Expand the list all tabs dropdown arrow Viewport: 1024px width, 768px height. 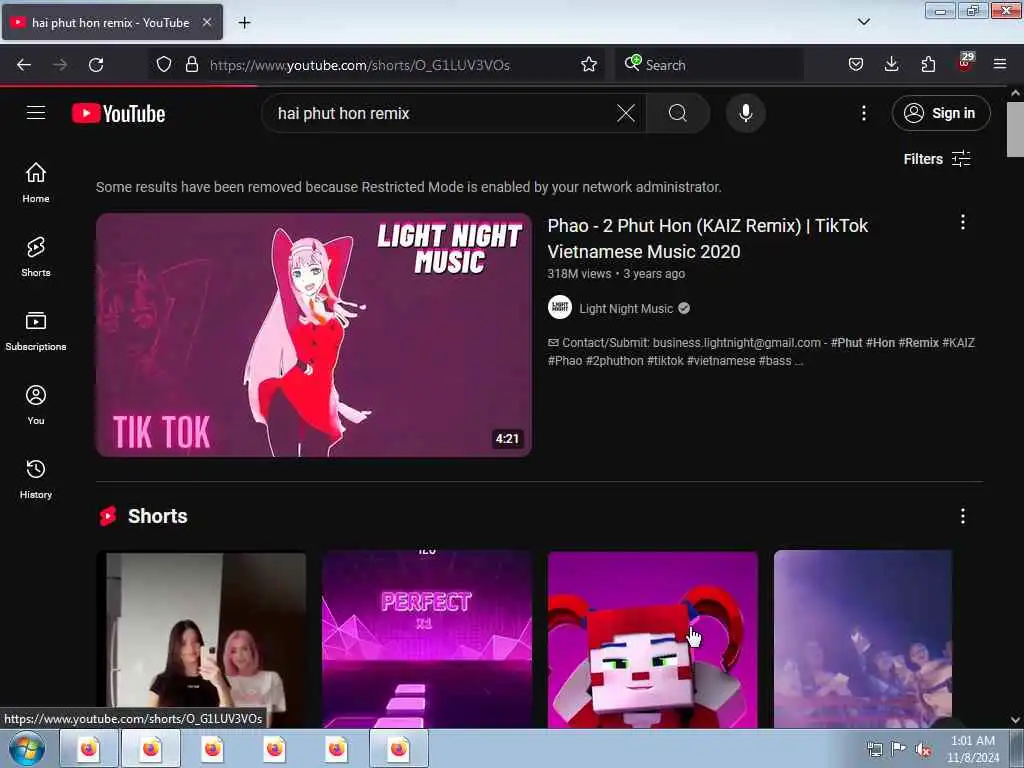tap(863, 22)
